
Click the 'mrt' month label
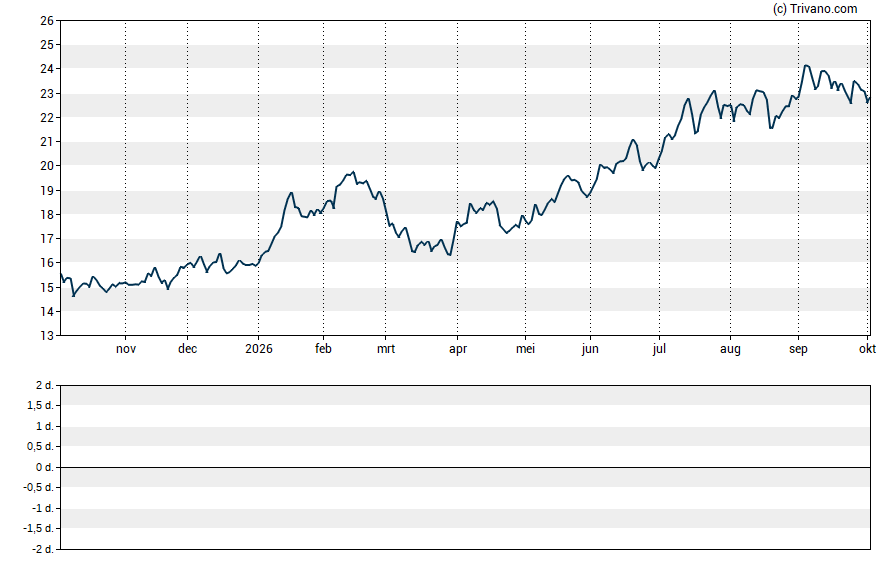click(x=386, y=349)
